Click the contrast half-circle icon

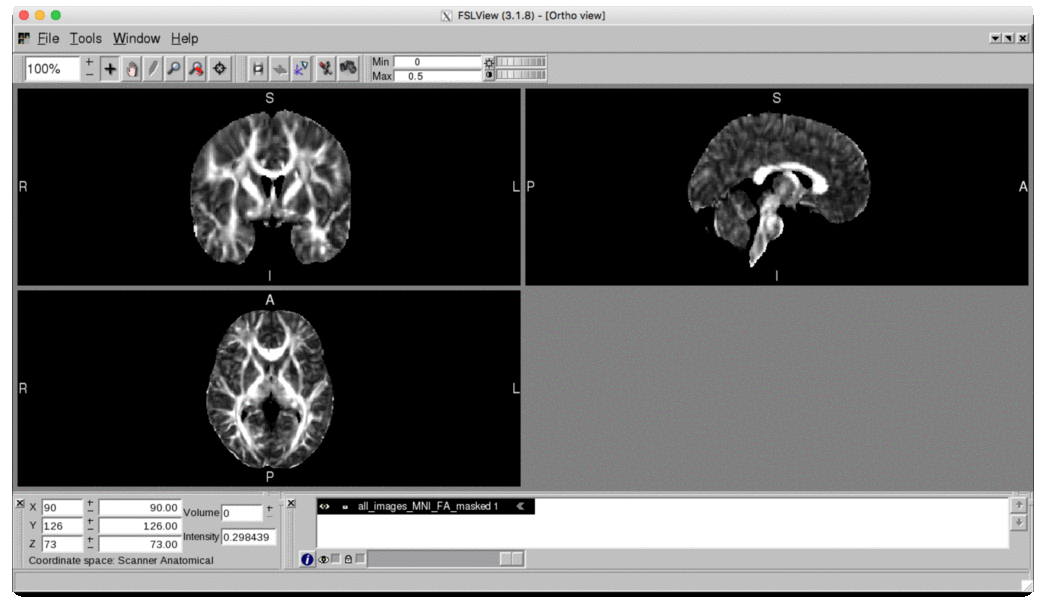click(489, 75)
